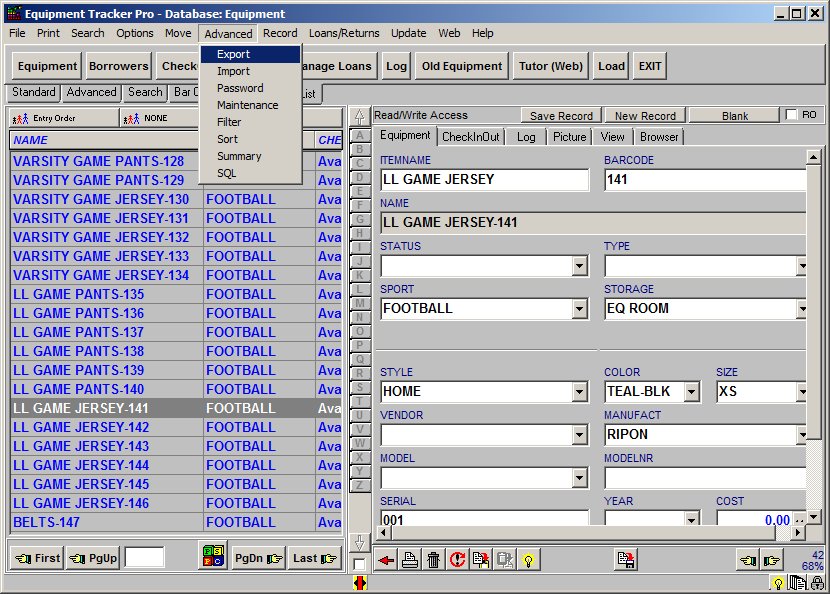Open the STYLE dropdown showing HOME
830x594 pixels.
pyautogui.click(x=579, y=391)
